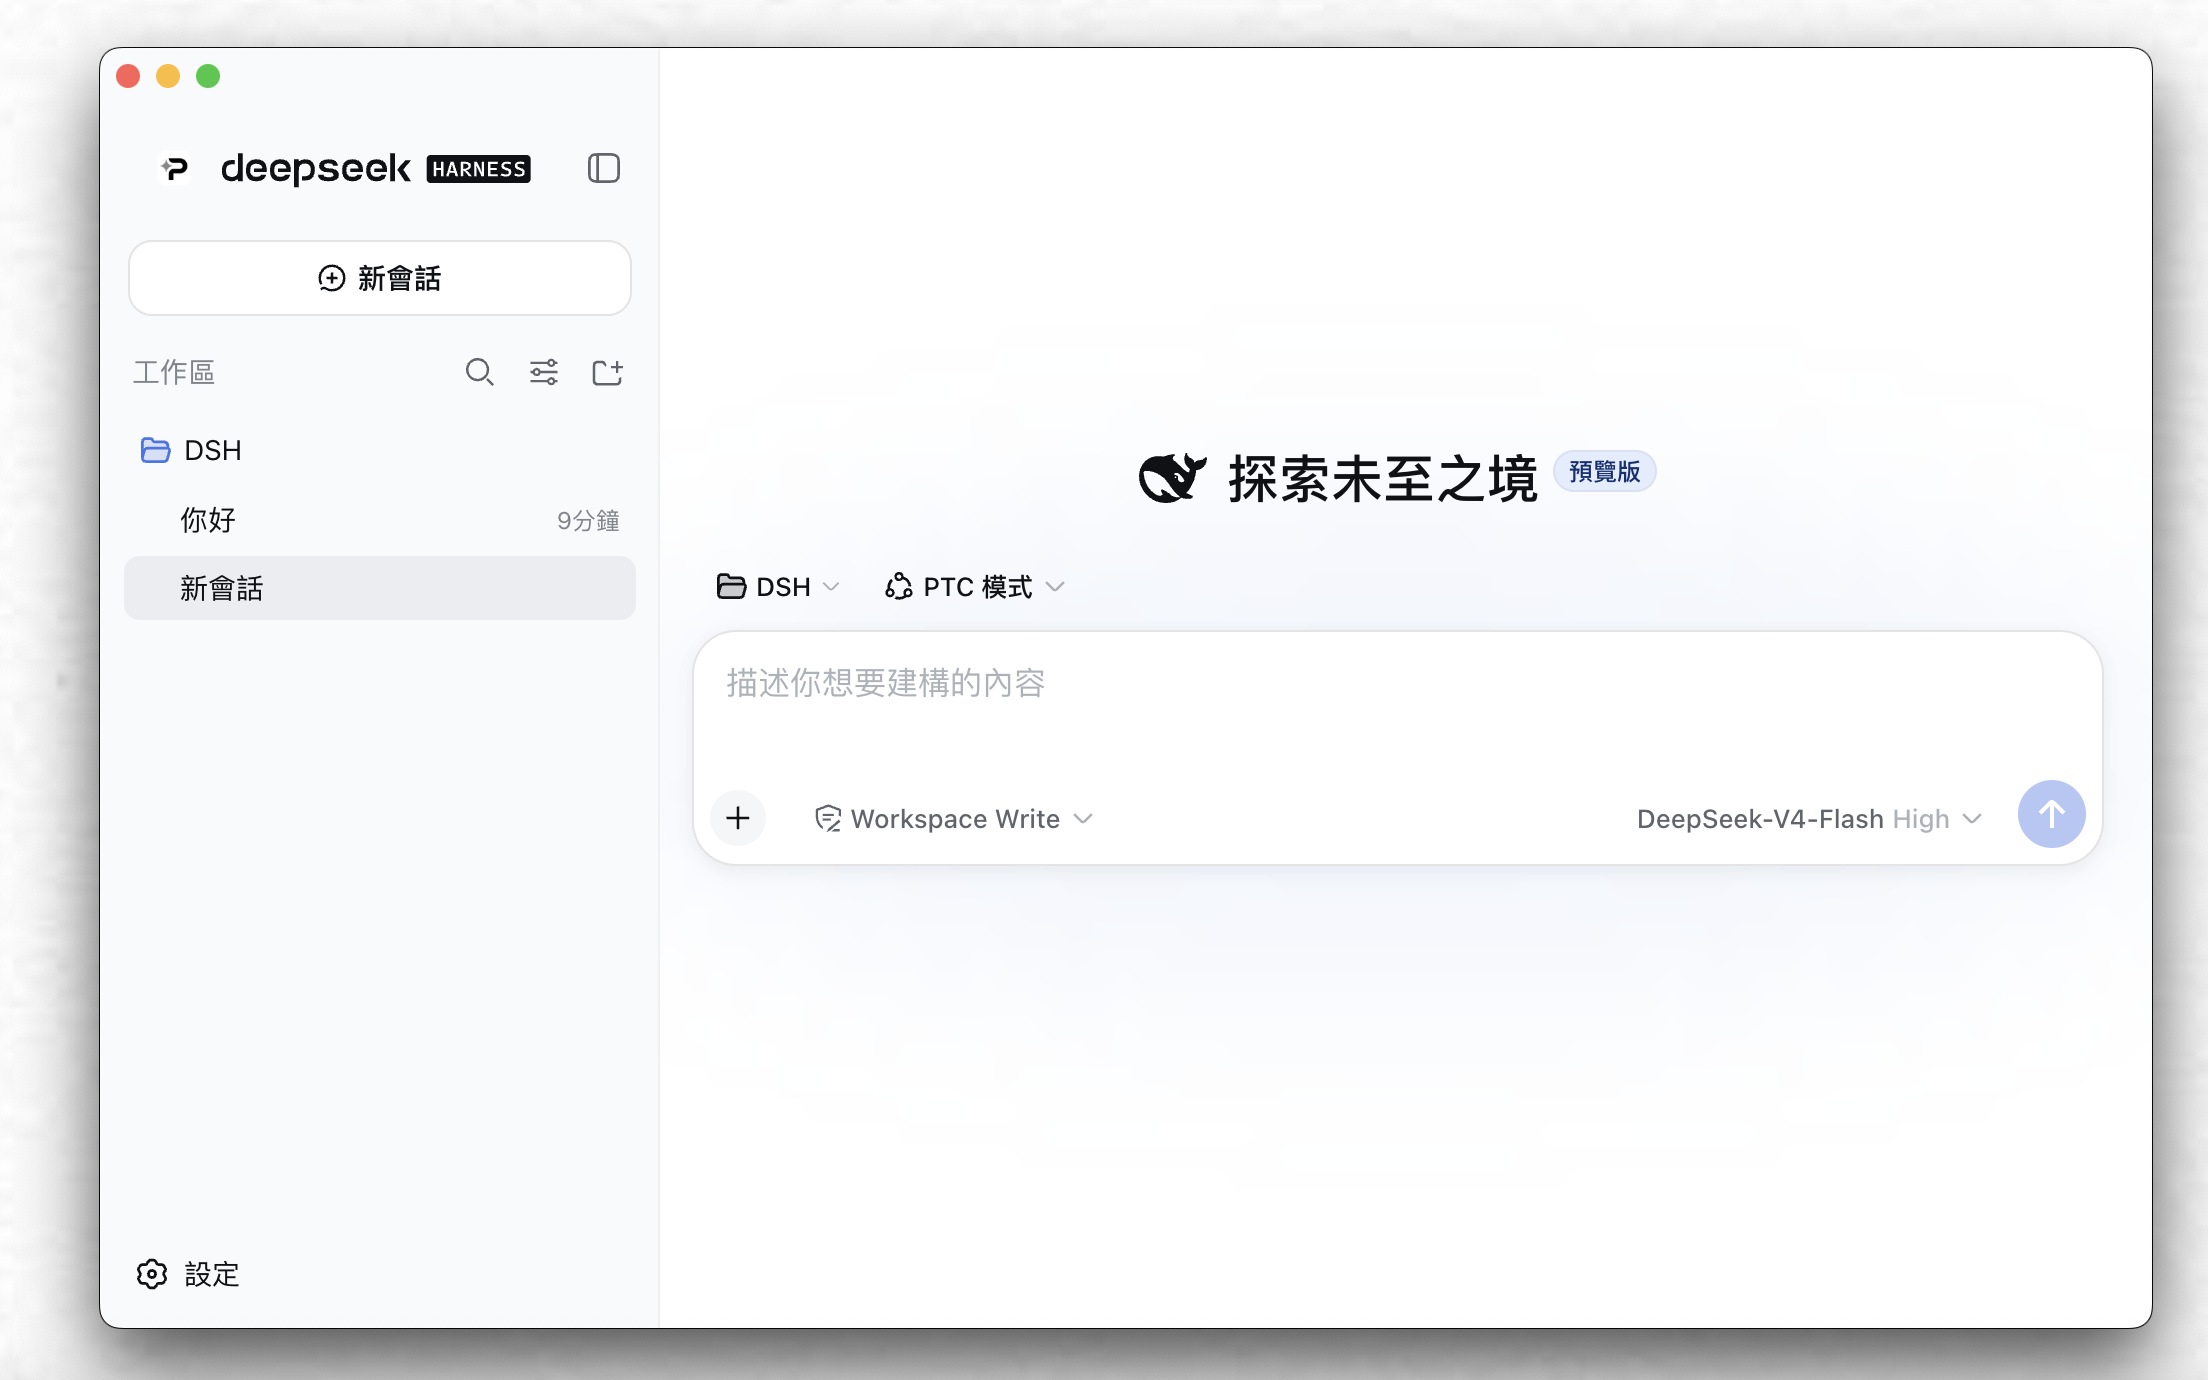Minimize the window with the yellow button
This screenshot has width=2208, height=1380.
(x=168, y=76)
